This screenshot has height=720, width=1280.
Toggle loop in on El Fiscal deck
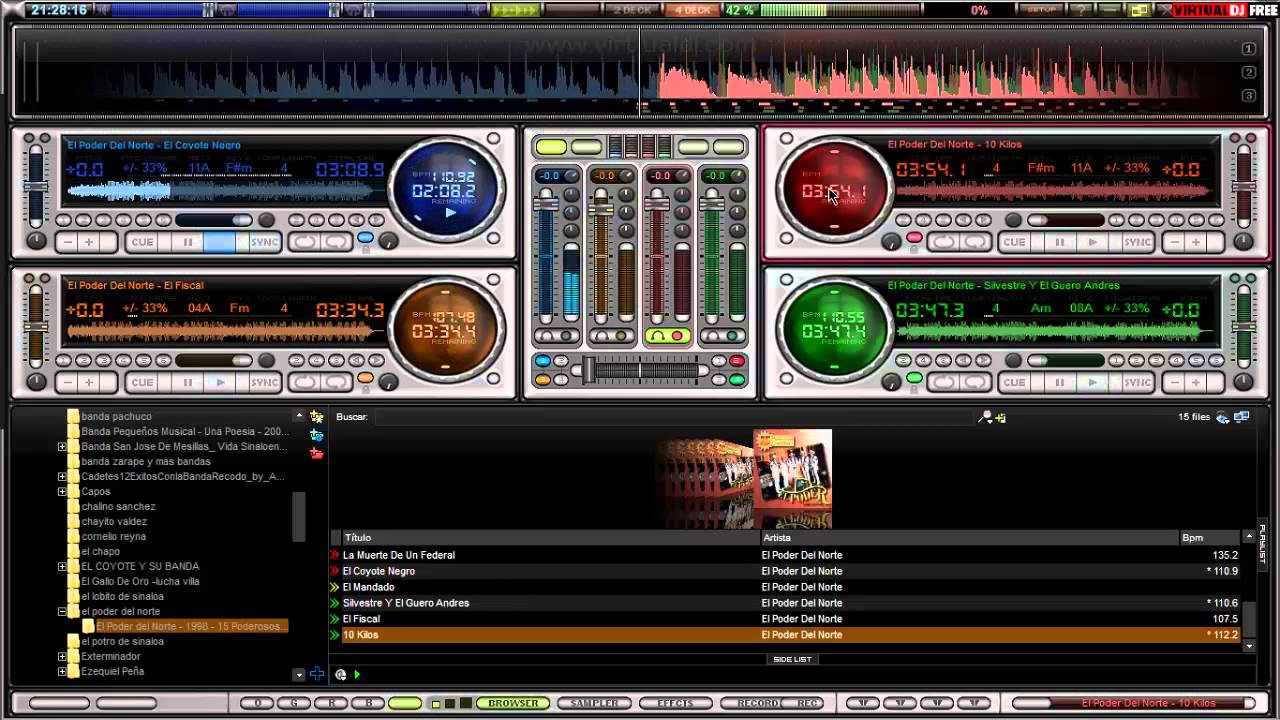[304, 382]
